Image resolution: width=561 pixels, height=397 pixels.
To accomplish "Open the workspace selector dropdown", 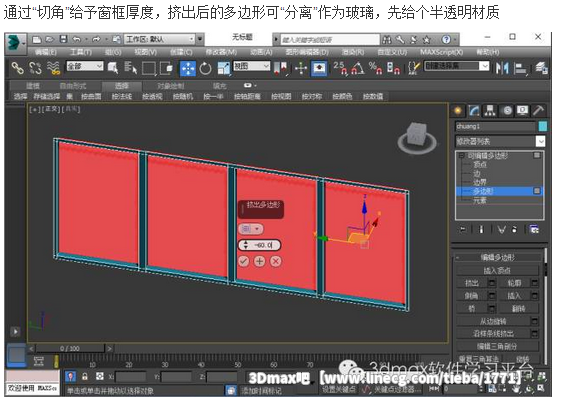I will [160, 39].
